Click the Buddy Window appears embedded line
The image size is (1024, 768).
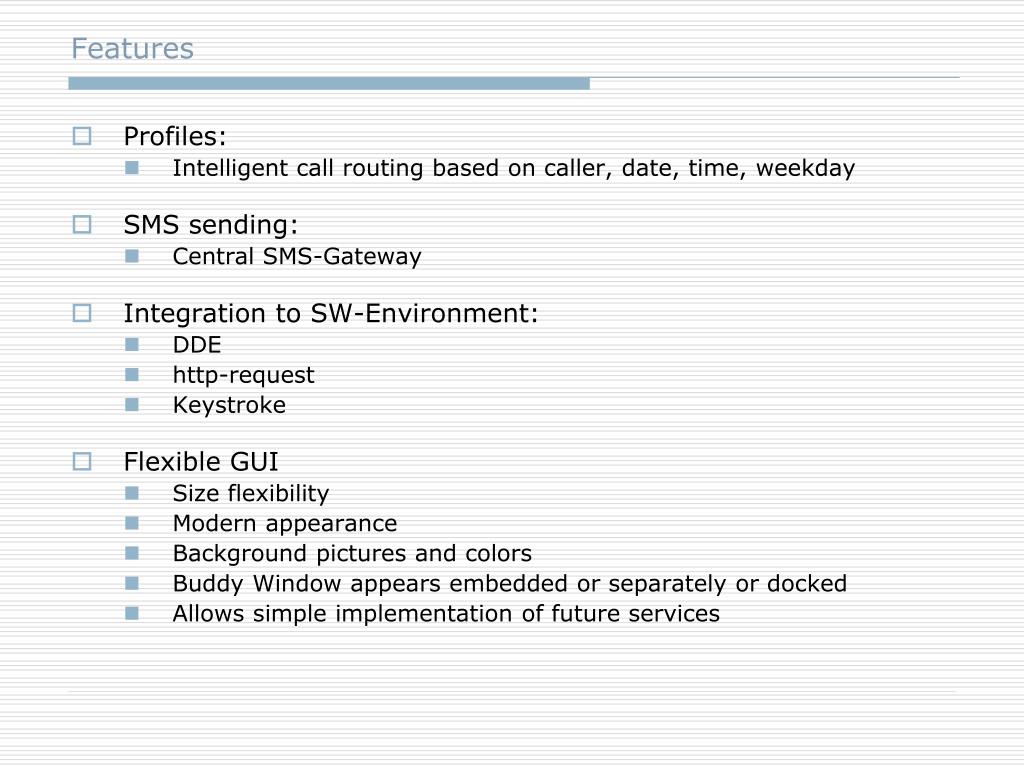(510, 584)
